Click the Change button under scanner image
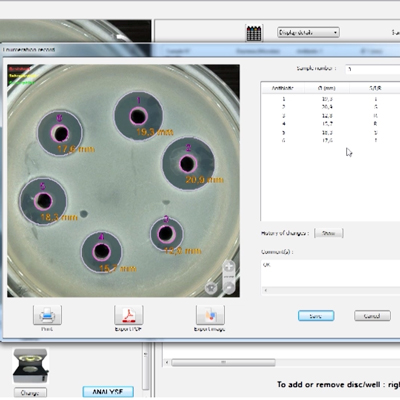 [x=30, y=393]
